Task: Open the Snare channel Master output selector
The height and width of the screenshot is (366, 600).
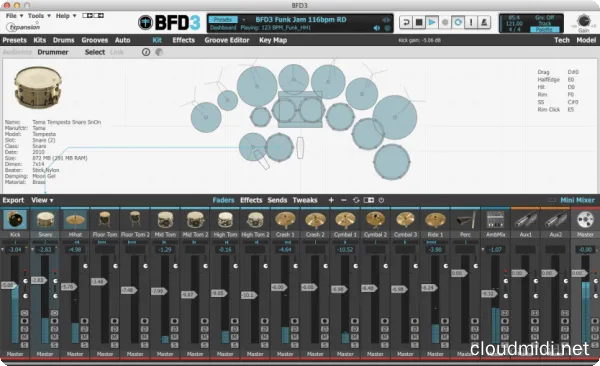Action: (45, 354)
